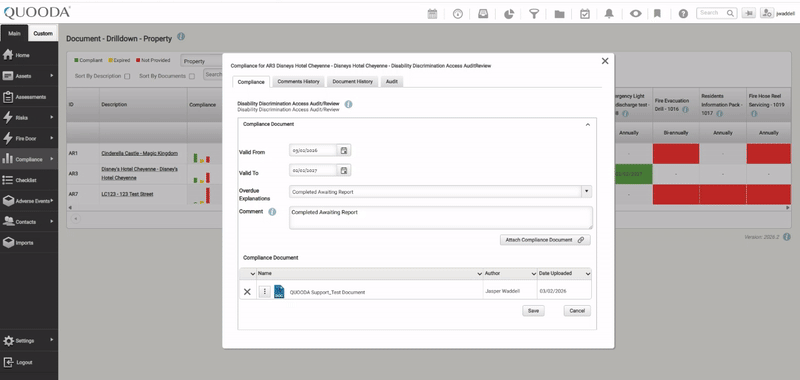Click the eye watch icon in header

[635, 14]
